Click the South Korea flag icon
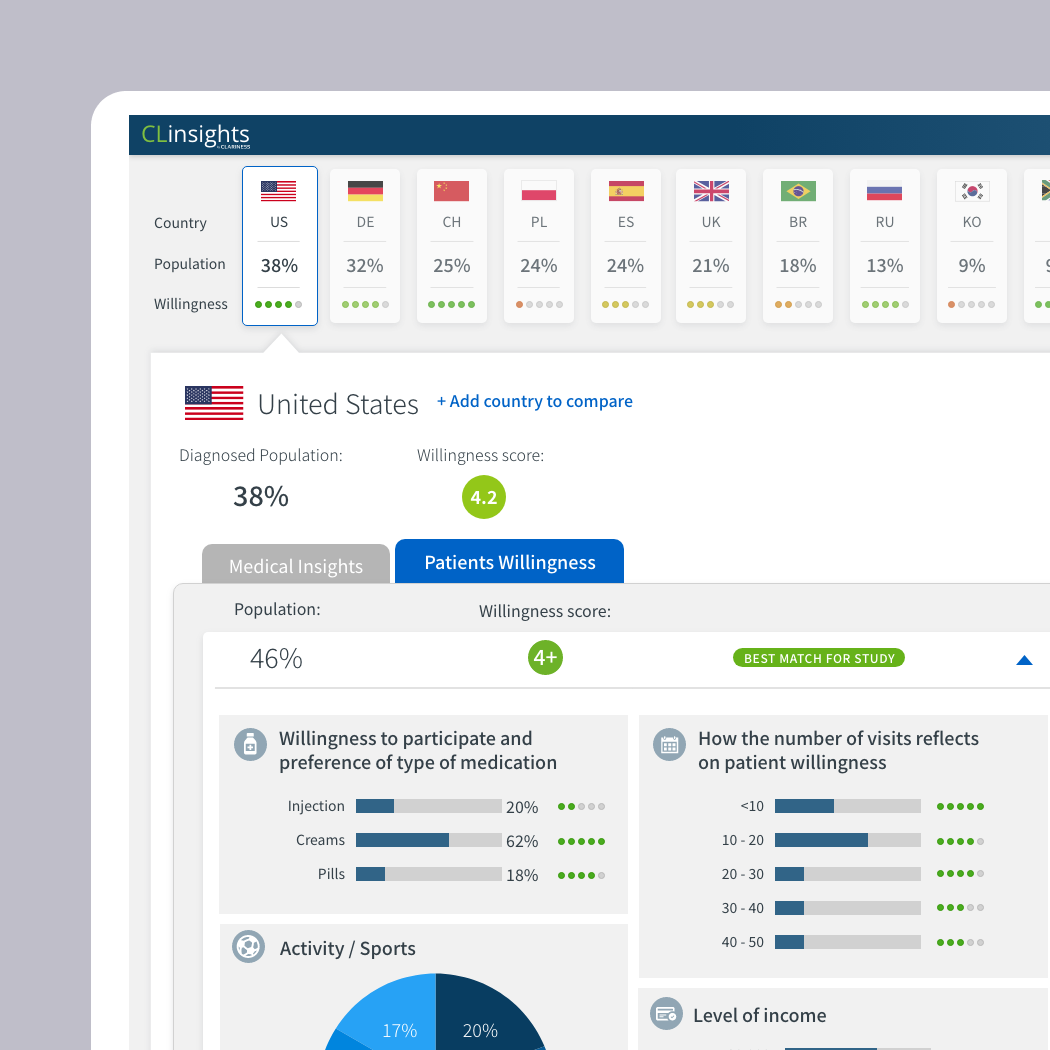The height and width of the screenshot is (1050, 1050). click(x=972, y=191)
